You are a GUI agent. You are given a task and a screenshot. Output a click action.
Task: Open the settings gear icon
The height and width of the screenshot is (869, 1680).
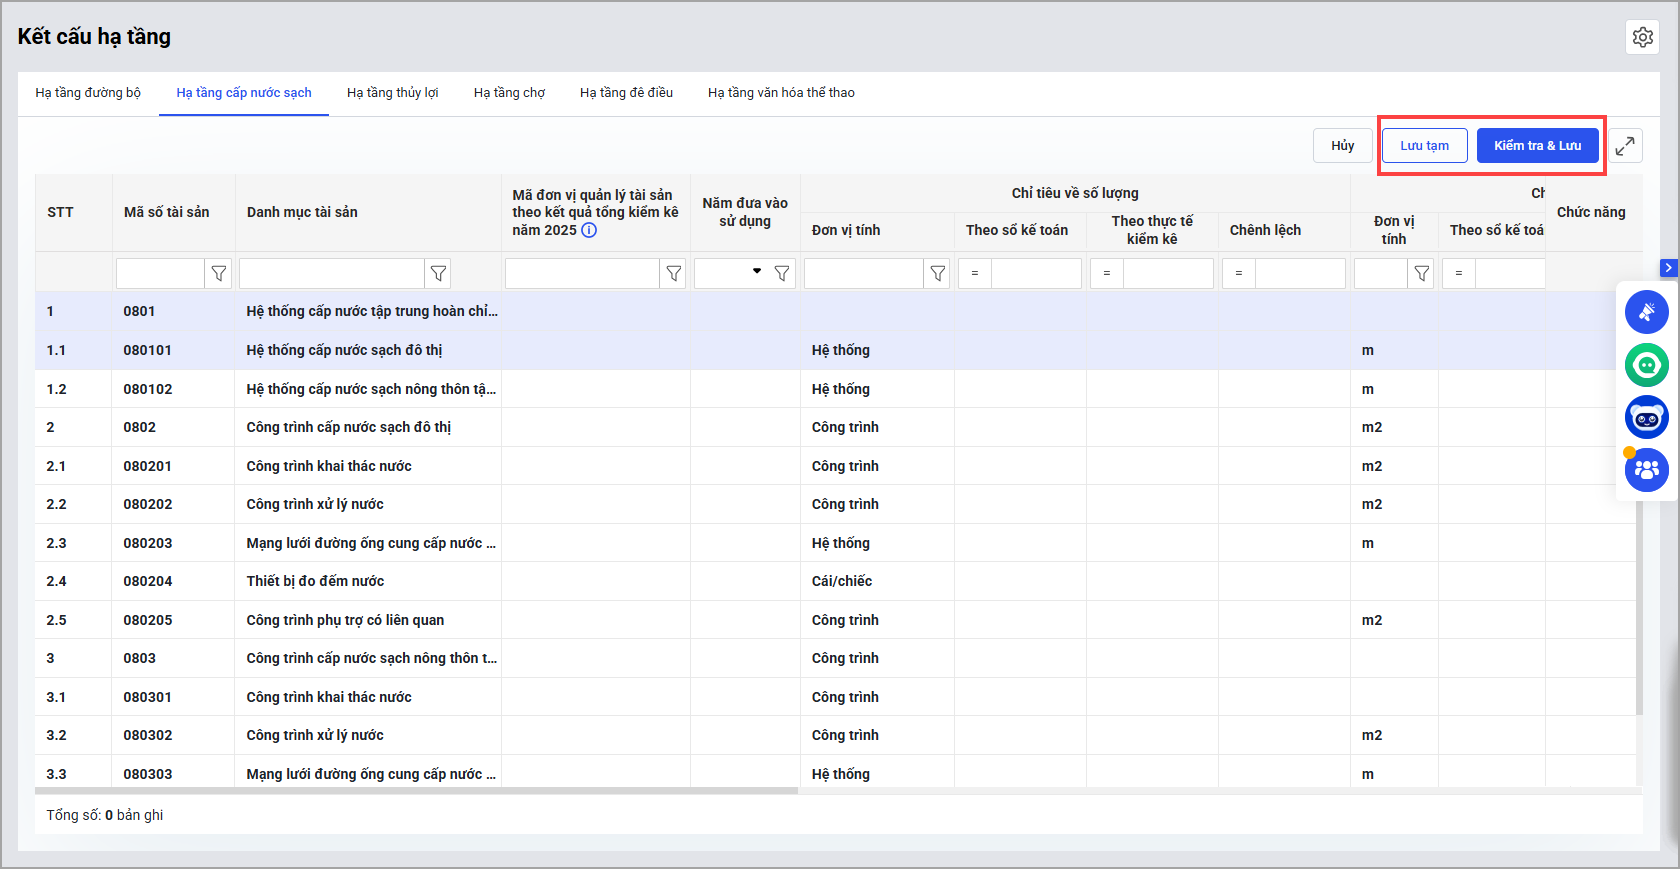[1642, 37]
